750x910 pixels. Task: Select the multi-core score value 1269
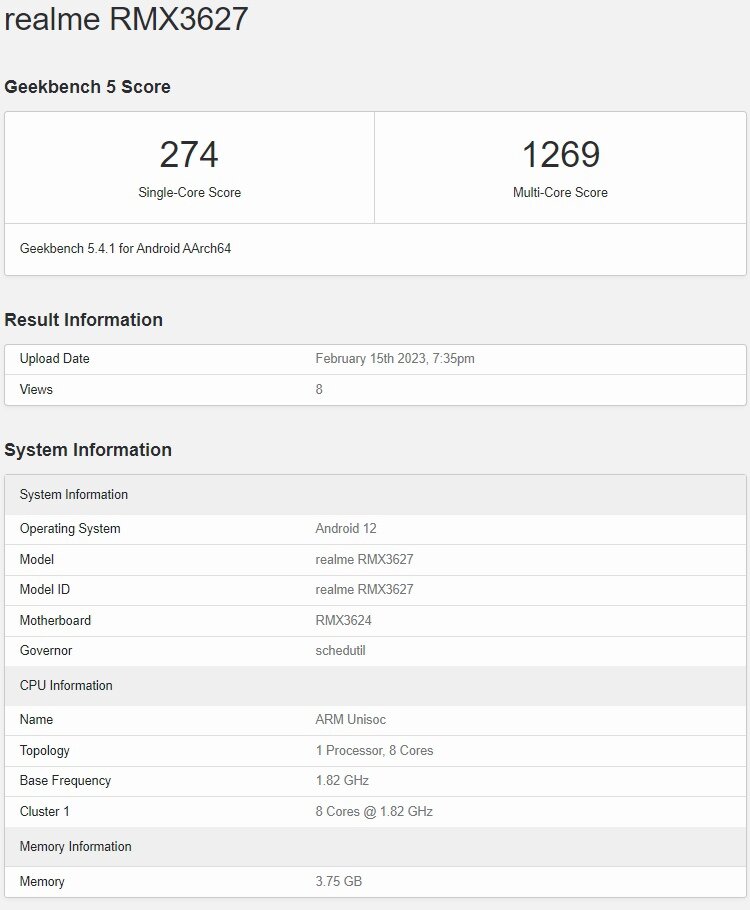(x=561, y=154)
